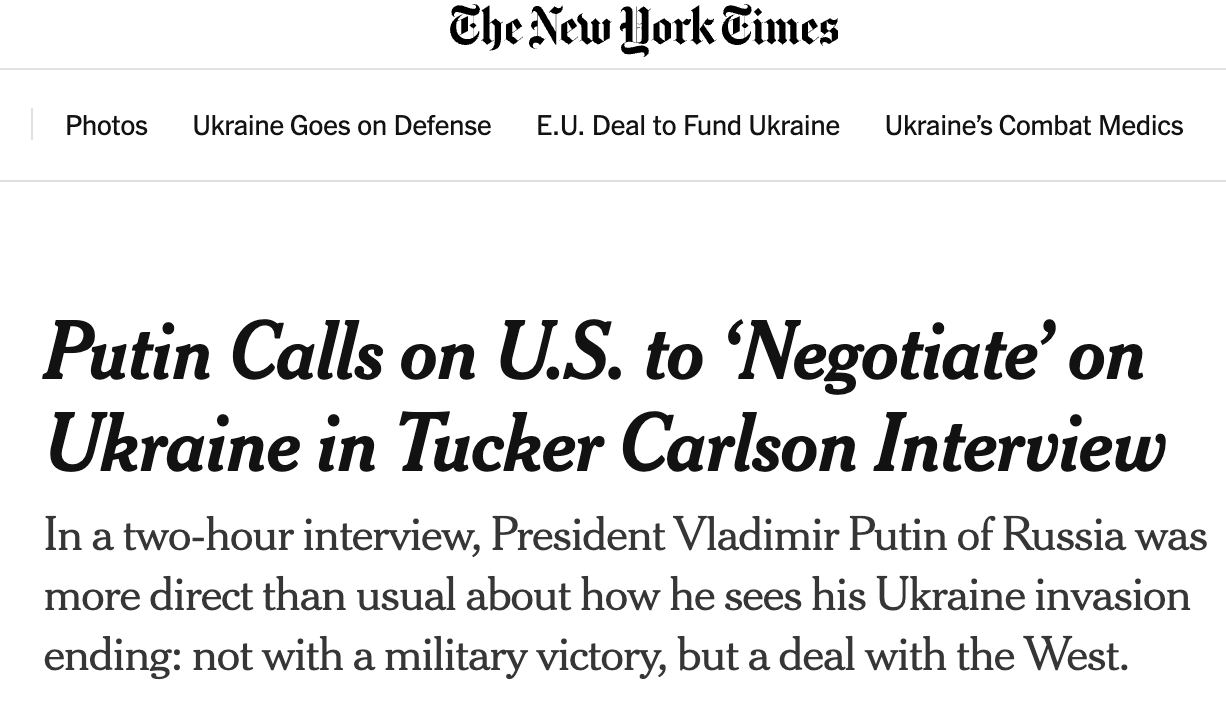This screenshot has width=1226, height=726.
Task: Open the E.U. Deal to Fund Ukraine link
Action: pos(688,126)
